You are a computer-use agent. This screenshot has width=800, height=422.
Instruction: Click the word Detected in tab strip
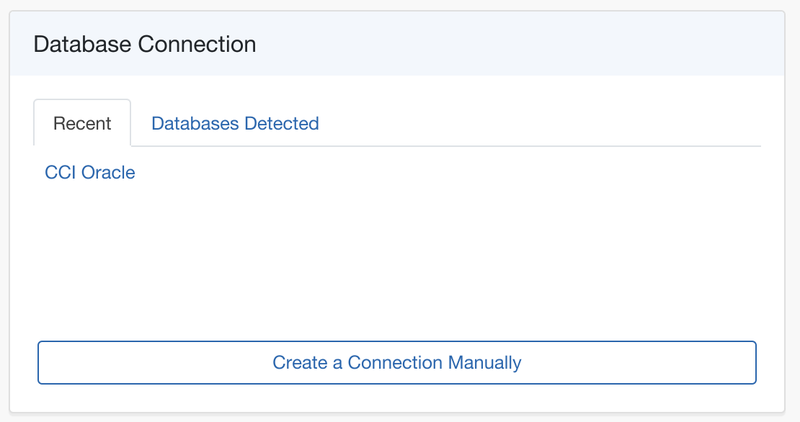282,123
